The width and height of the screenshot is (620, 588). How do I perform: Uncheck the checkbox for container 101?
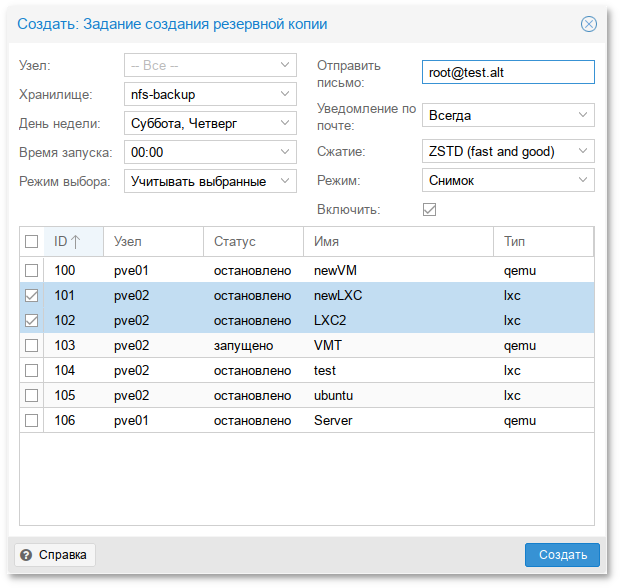31,295
